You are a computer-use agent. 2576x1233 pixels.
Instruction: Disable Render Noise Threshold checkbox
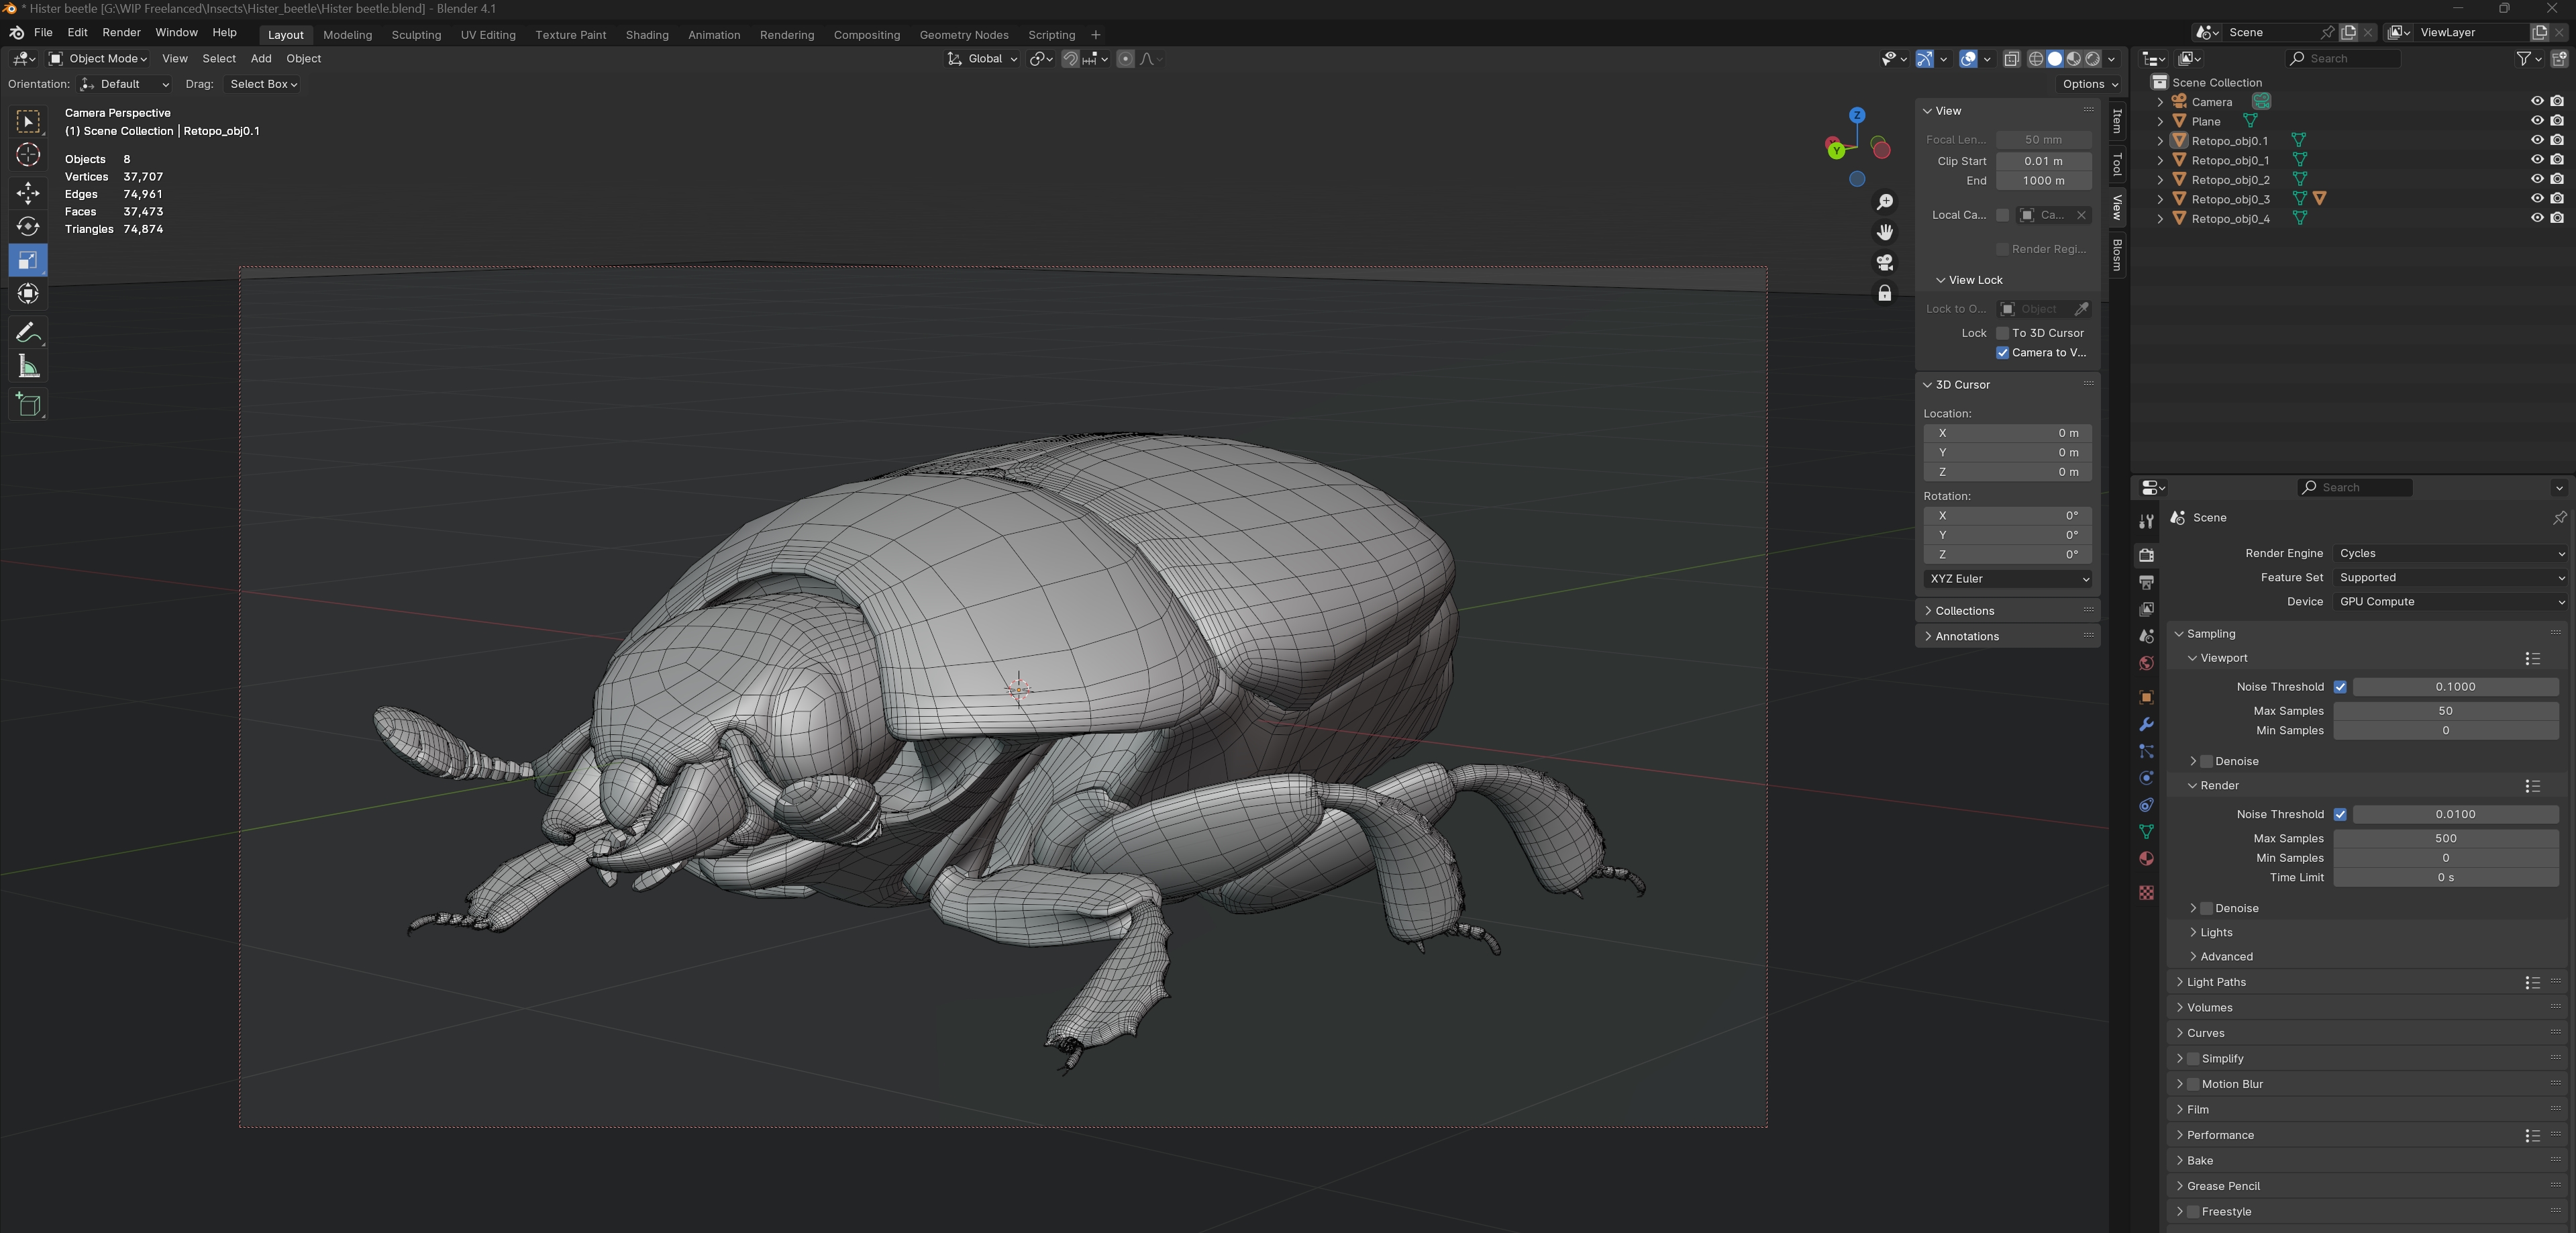tap(2339, 814)
